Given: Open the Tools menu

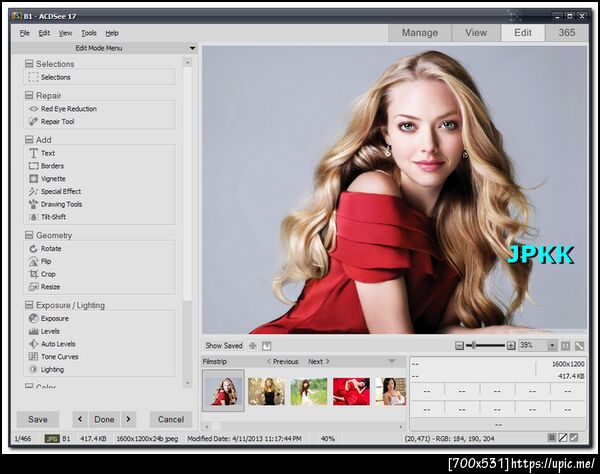Looking at the screenshot, I should coord(89,33).
